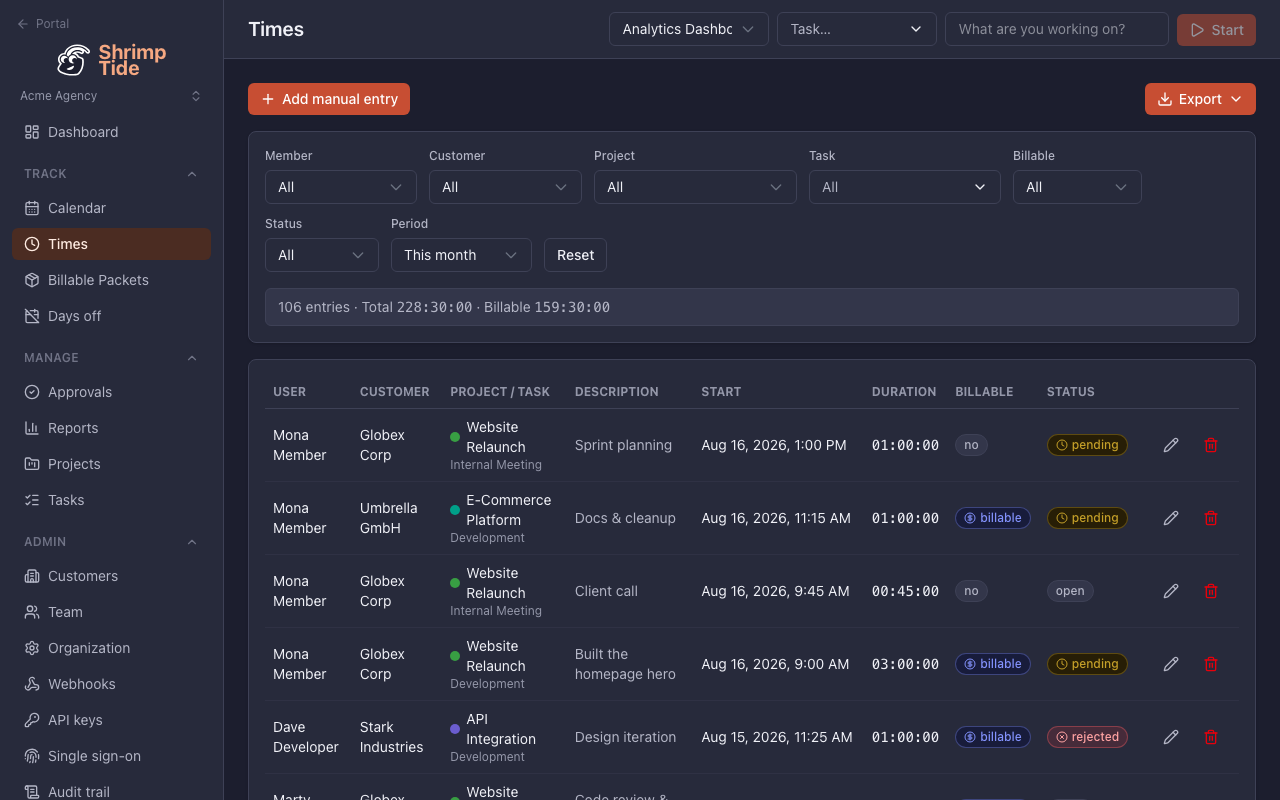Go to Billable Packets
The width and height of the screenshot is (1280, 800).
pyautogui.click(x=111, y=280)
